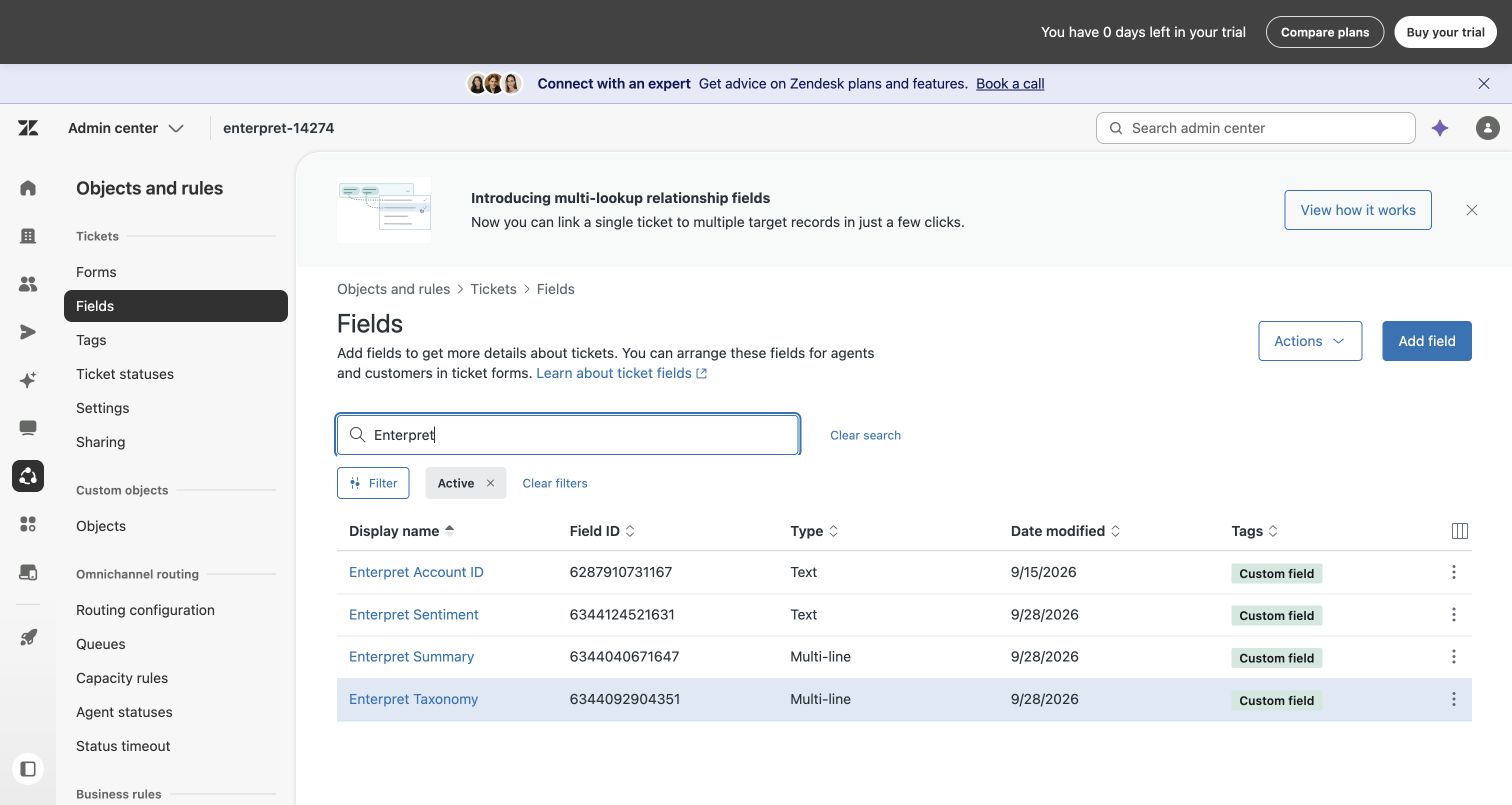
Task: Open the Enterpret Summary field
Action: point(411,657)
